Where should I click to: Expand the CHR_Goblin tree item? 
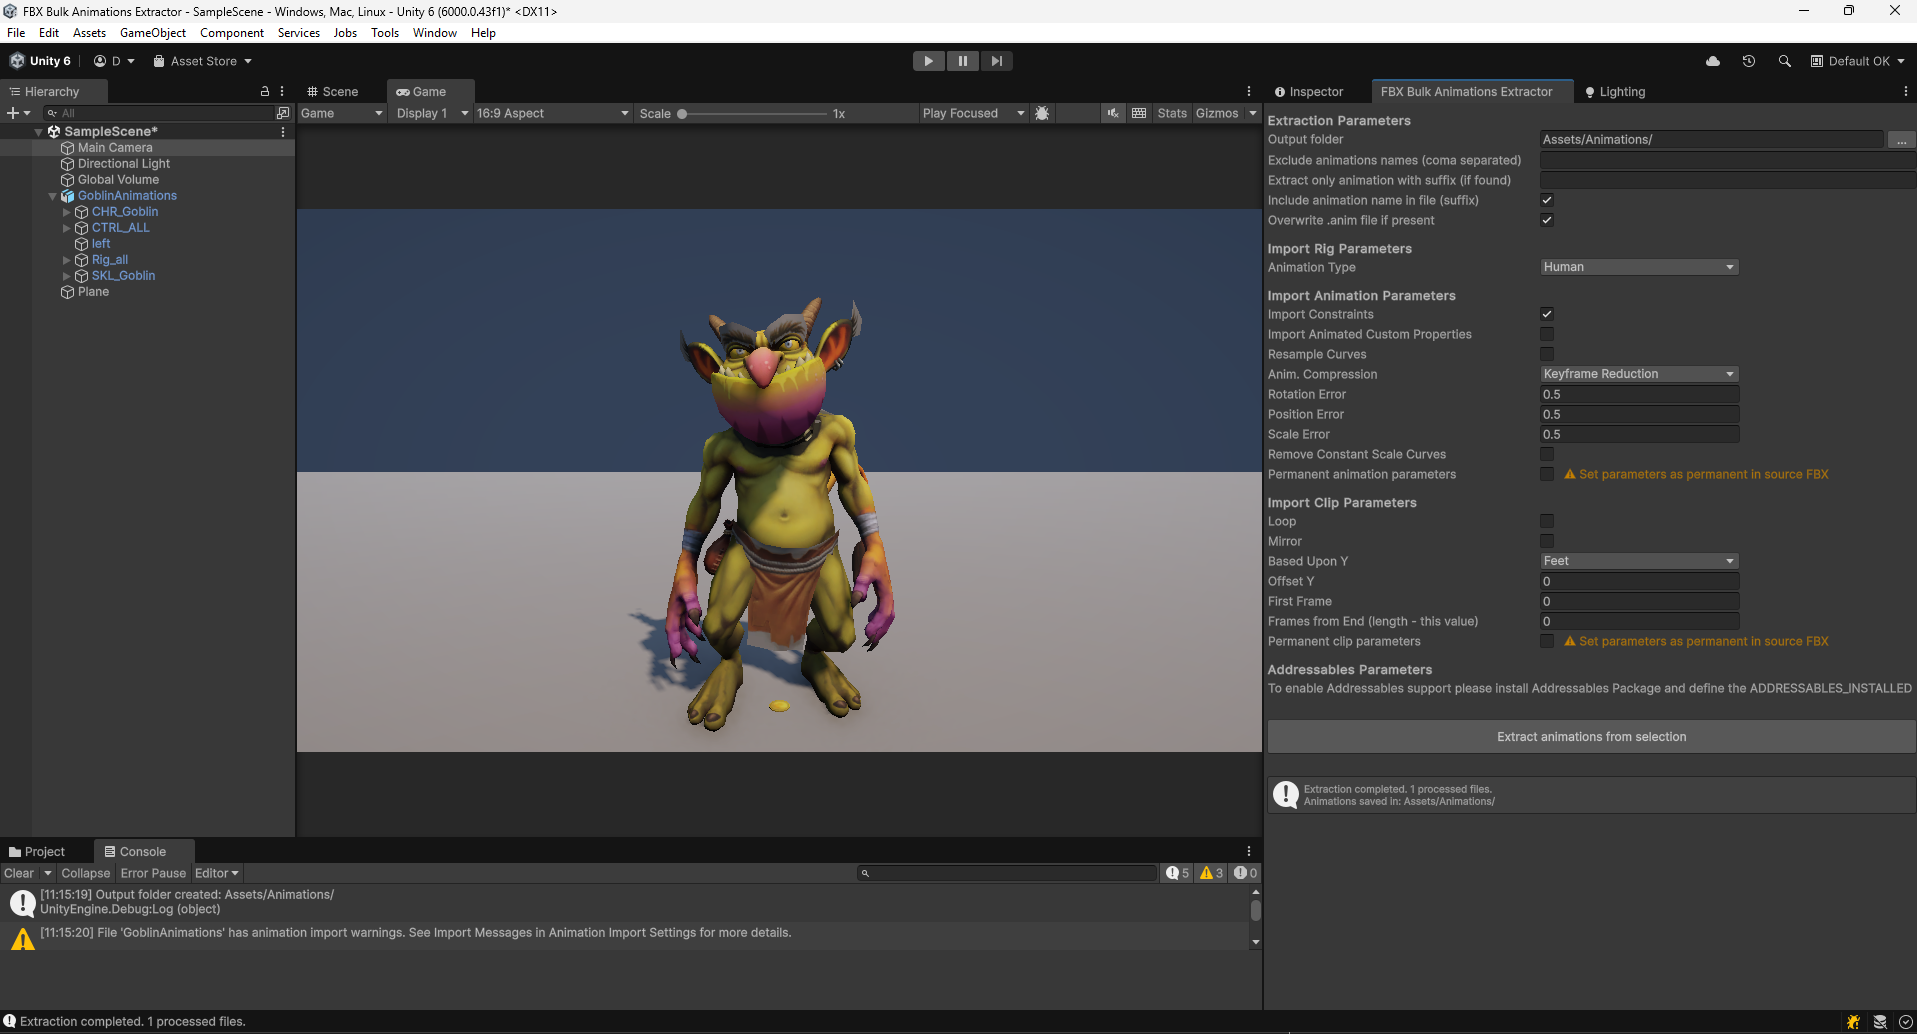click(x=67, y=212)
